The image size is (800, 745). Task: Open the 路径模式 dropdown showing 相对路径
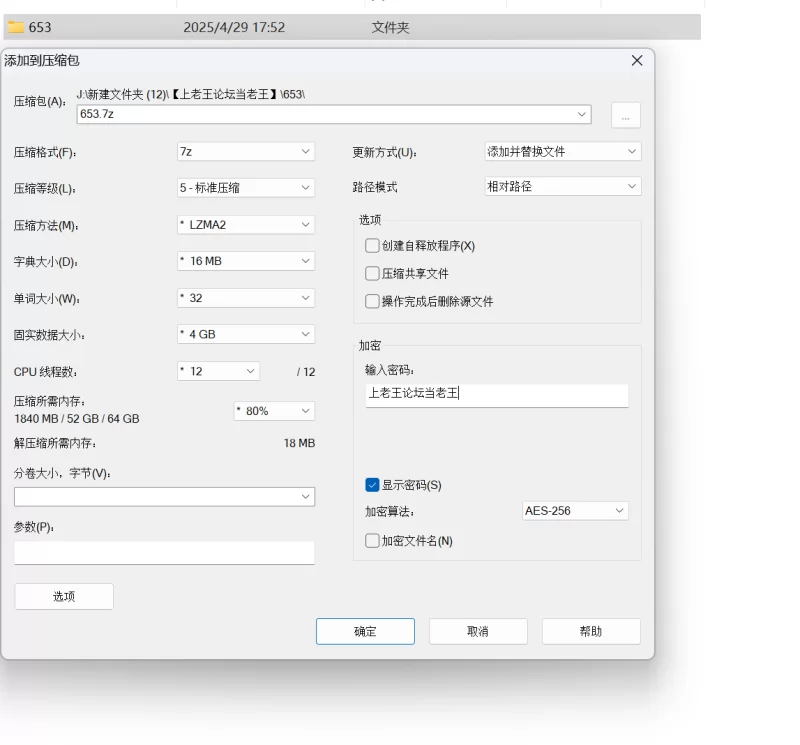pos(563,186)
